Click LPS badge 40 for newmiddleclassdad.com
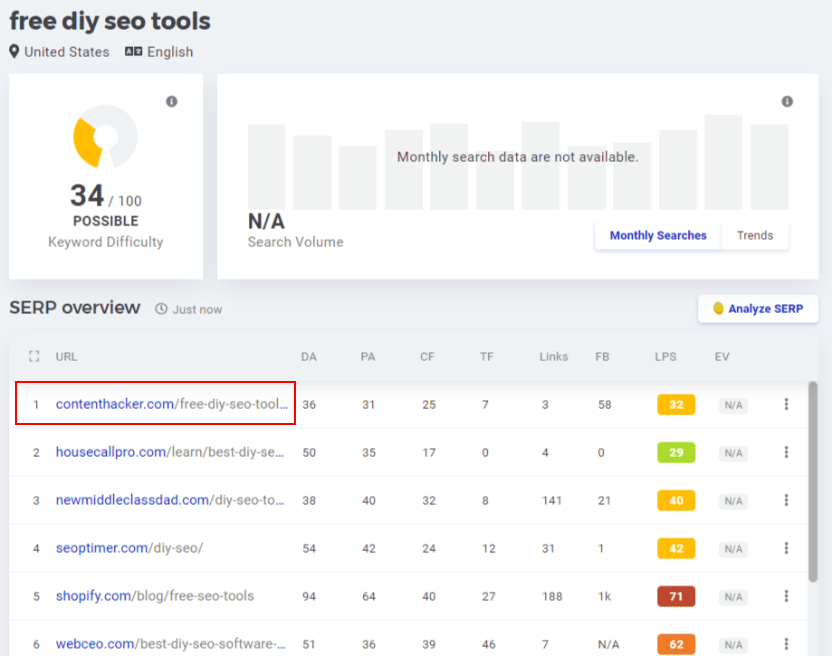 point(676,500)
